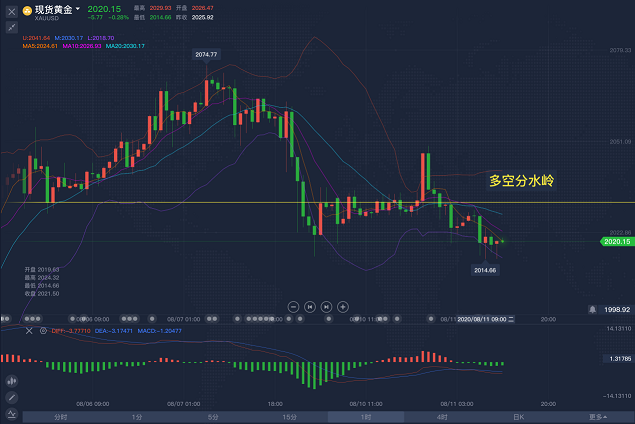
Task: Jump to the earliest chart data
Action: (310, 306)
